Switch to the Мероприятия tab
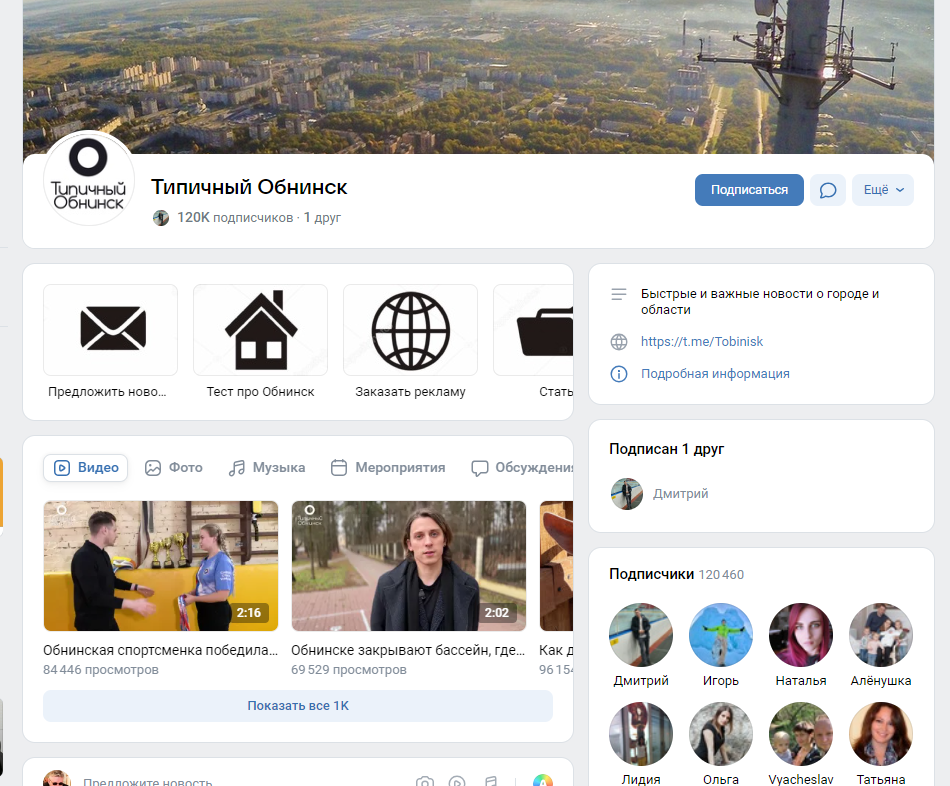950x786 pixels. tap(388, 468)
